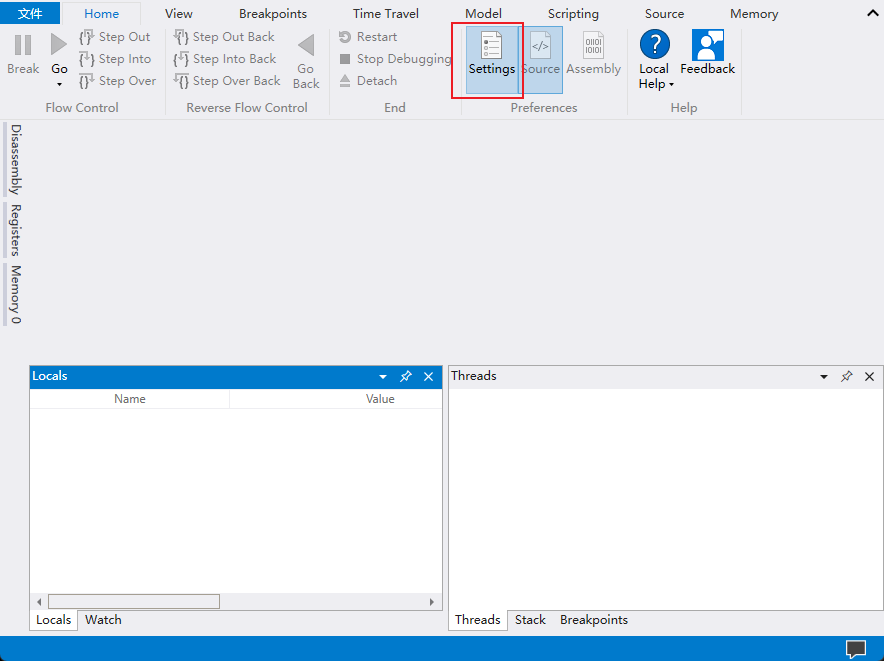This screenshot has height=661, width=884.
Task: Collapse the ribbon with the chevron
Action: (873, 14)
